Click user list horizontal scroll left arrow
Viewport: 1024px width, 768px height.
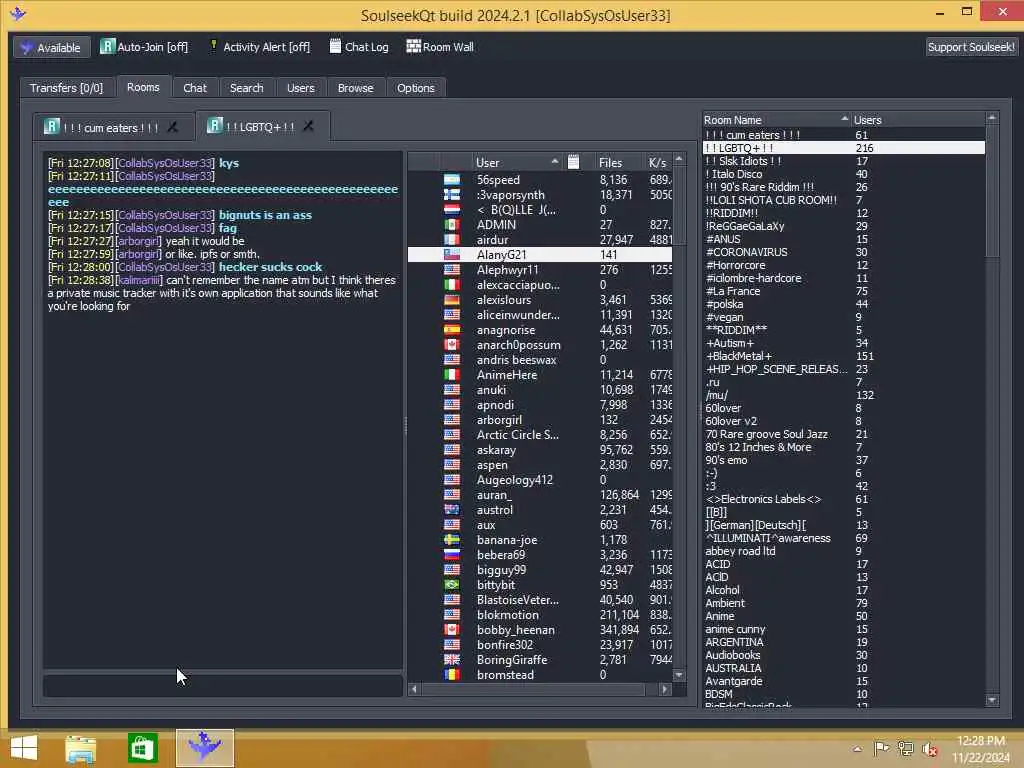pos(415,689)
